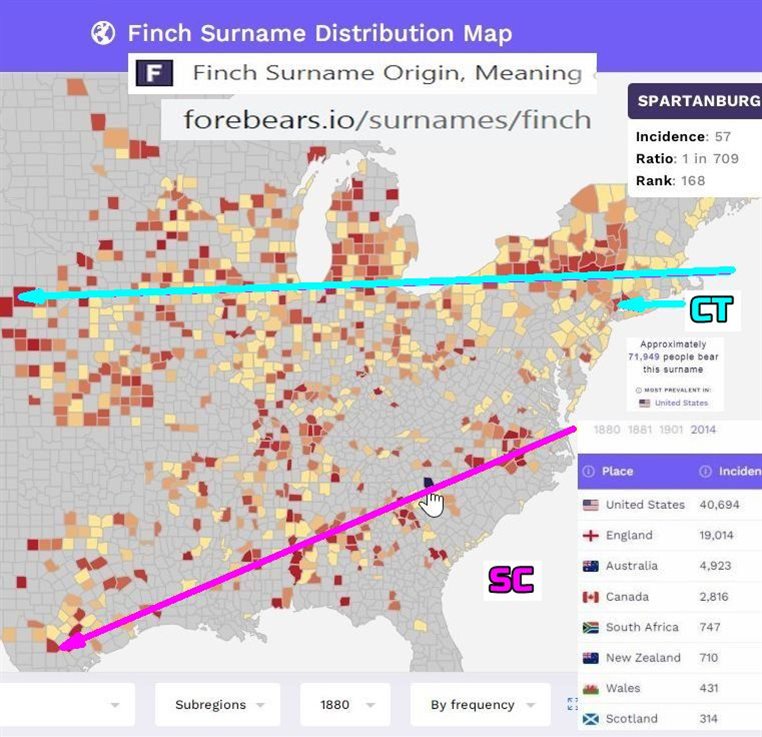This screenshot has height=737, width=762.
Task: Select the 1901 year tab
Action: [672, 429]
